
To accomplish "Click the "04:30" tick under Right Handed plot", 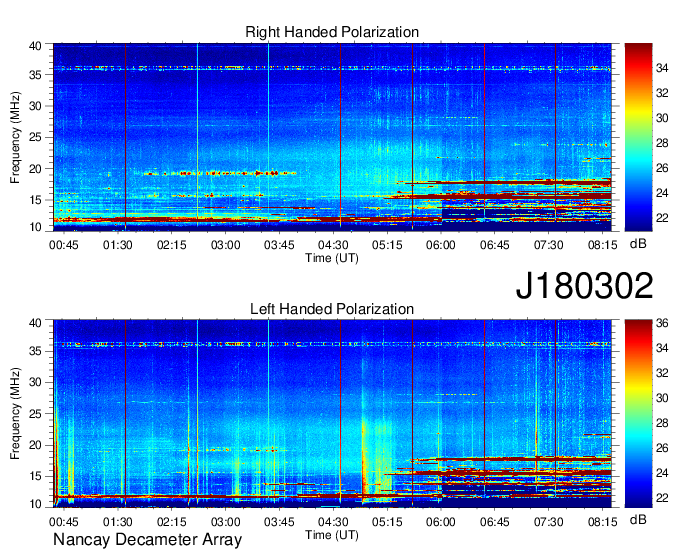I will click(333, 245).
